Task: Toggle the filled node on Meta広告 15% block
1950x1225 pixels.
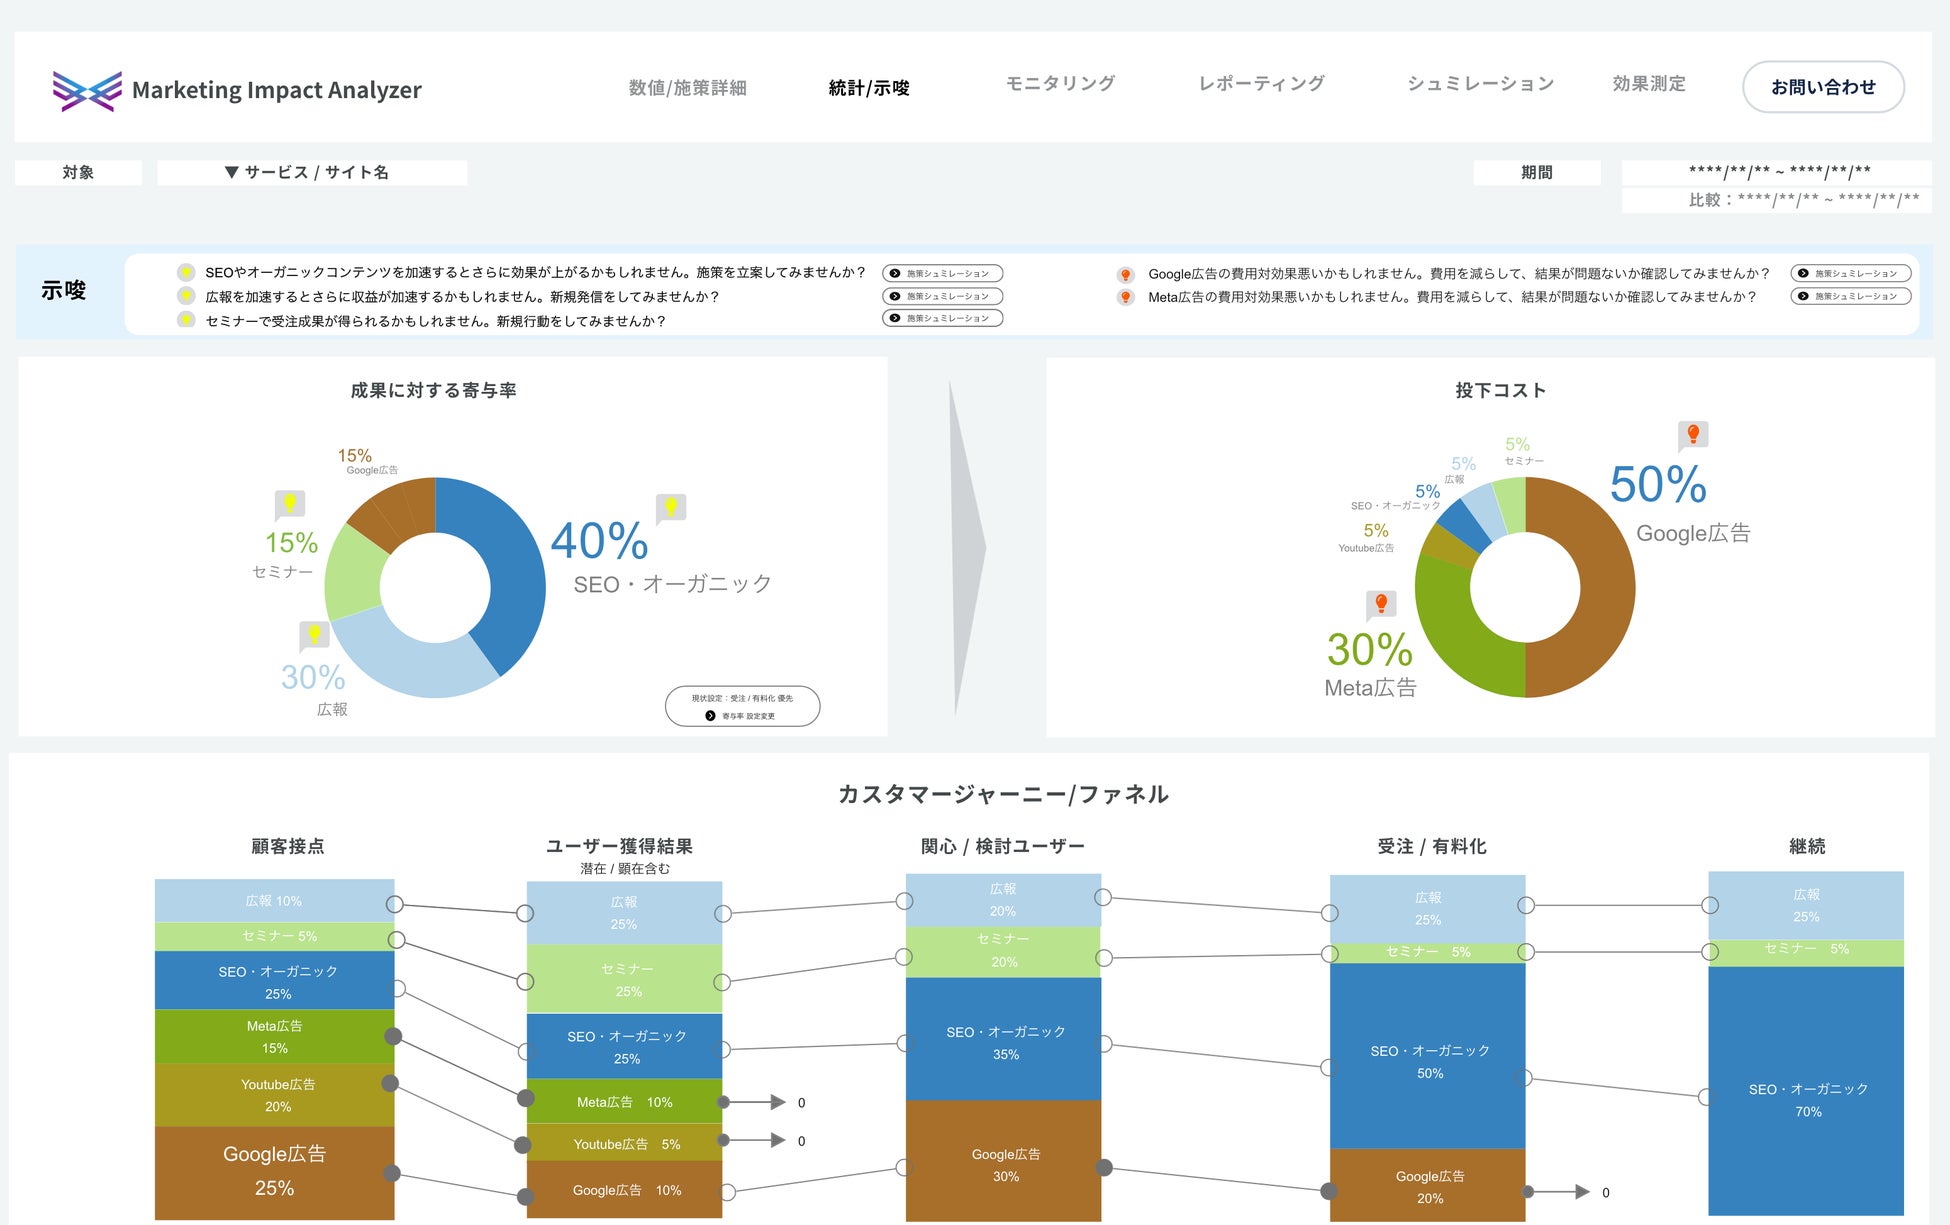Action: (393, 1036)
